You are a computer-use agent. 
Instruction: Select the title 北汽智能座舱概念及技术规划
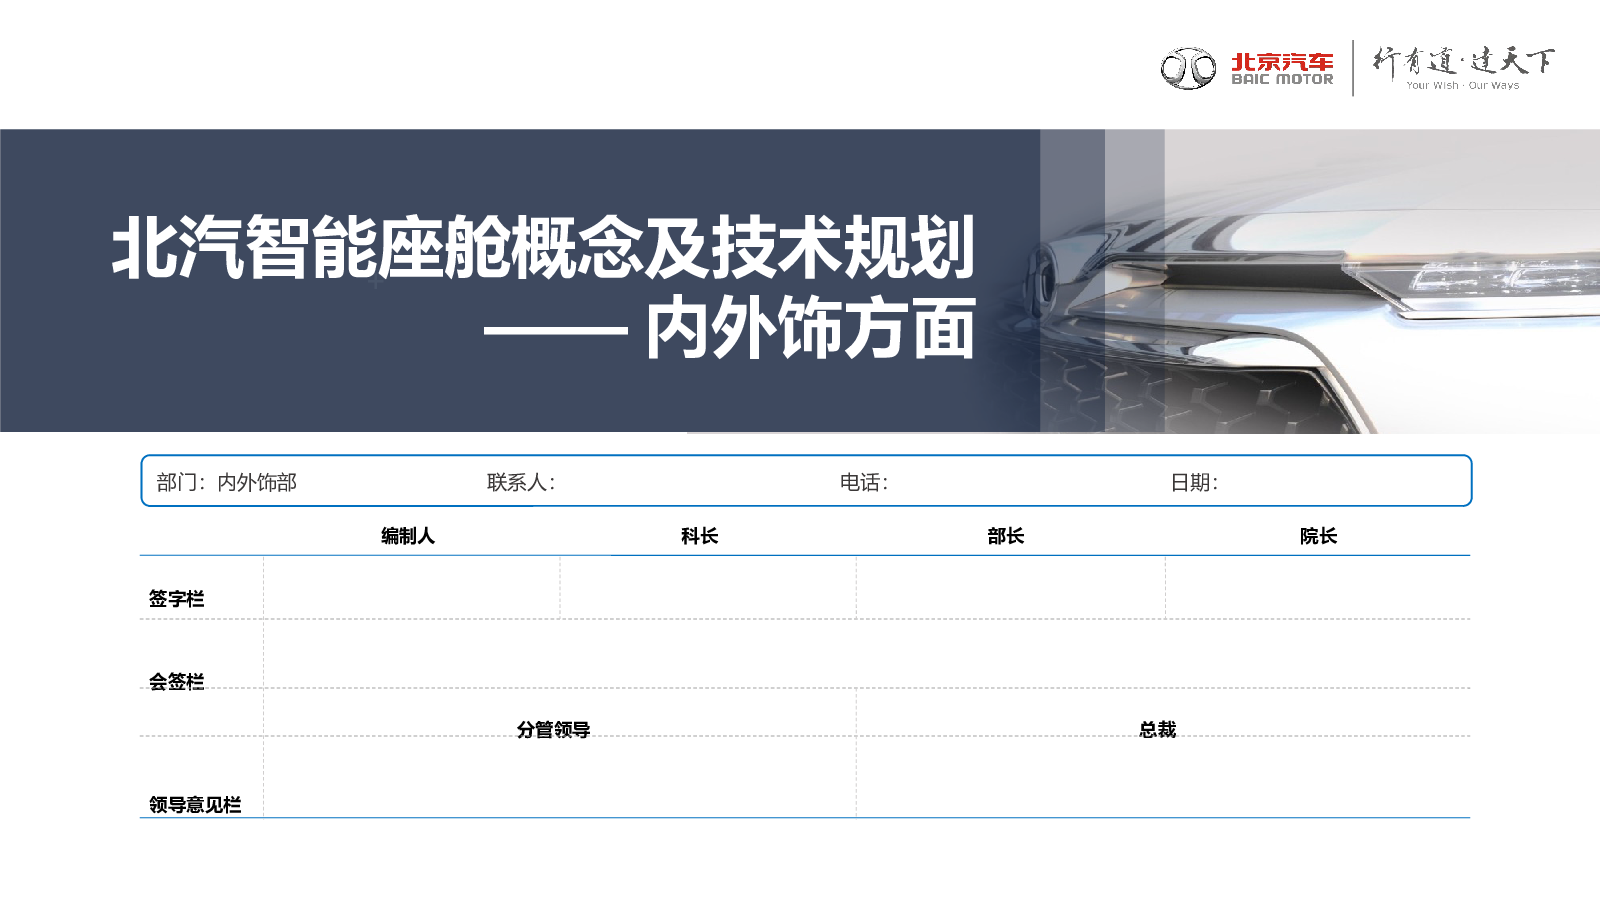tap(543, 247)
